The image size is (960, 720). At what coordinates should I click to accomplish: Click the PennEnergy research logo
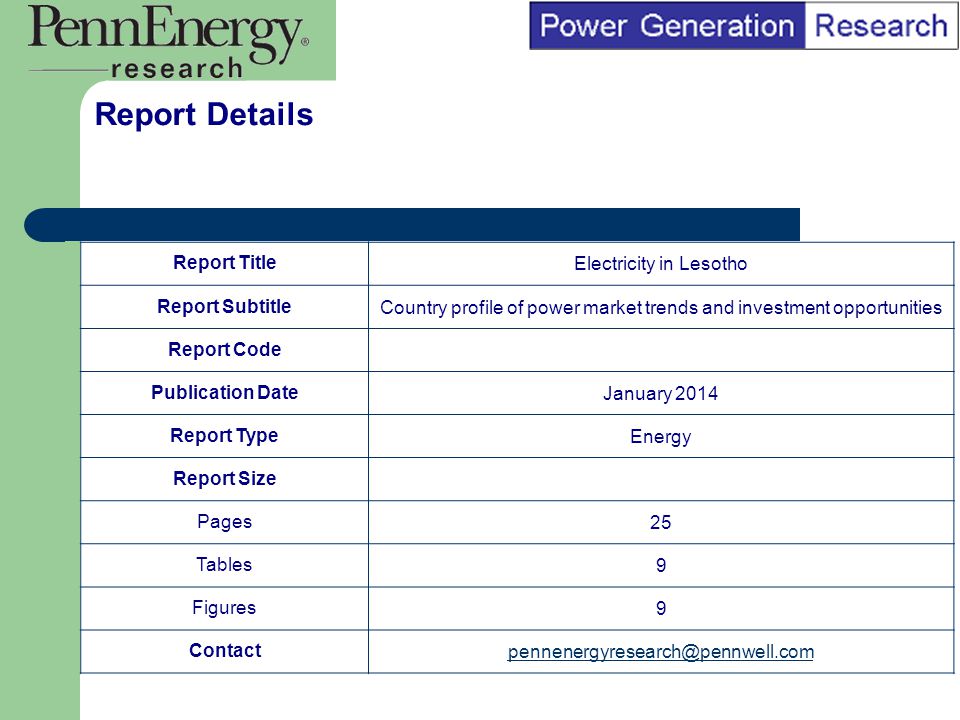tap(168, 42)
